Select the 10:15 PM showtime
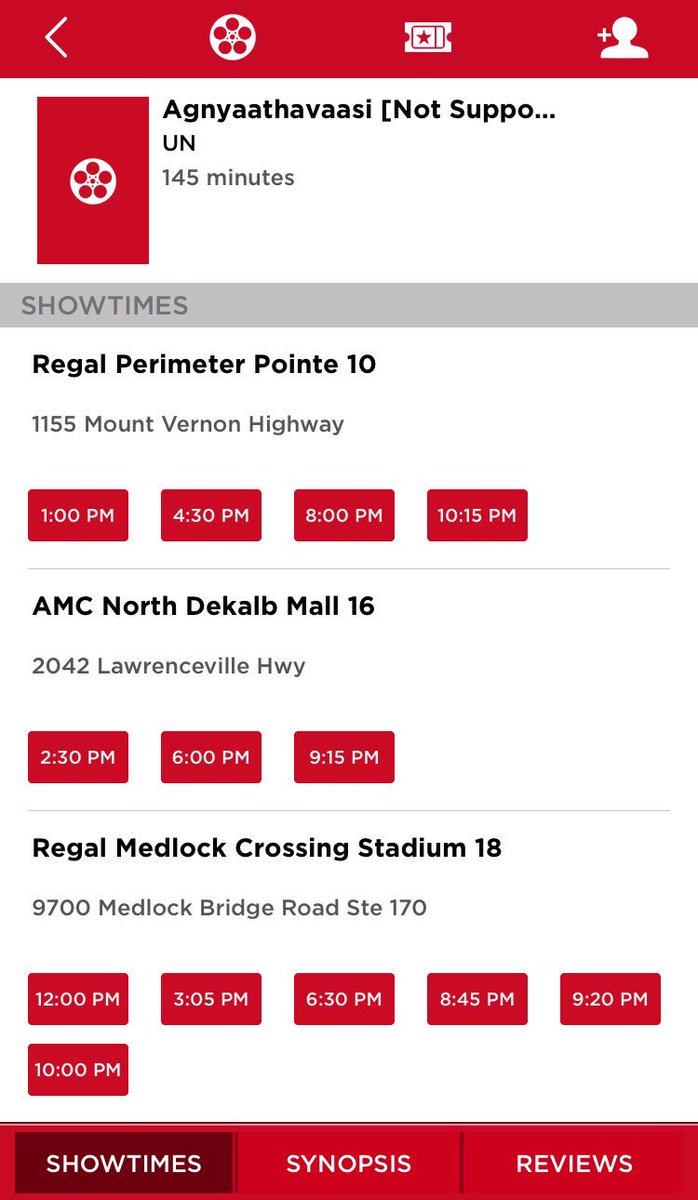The image size is (698, 1200). pos(477,516)
